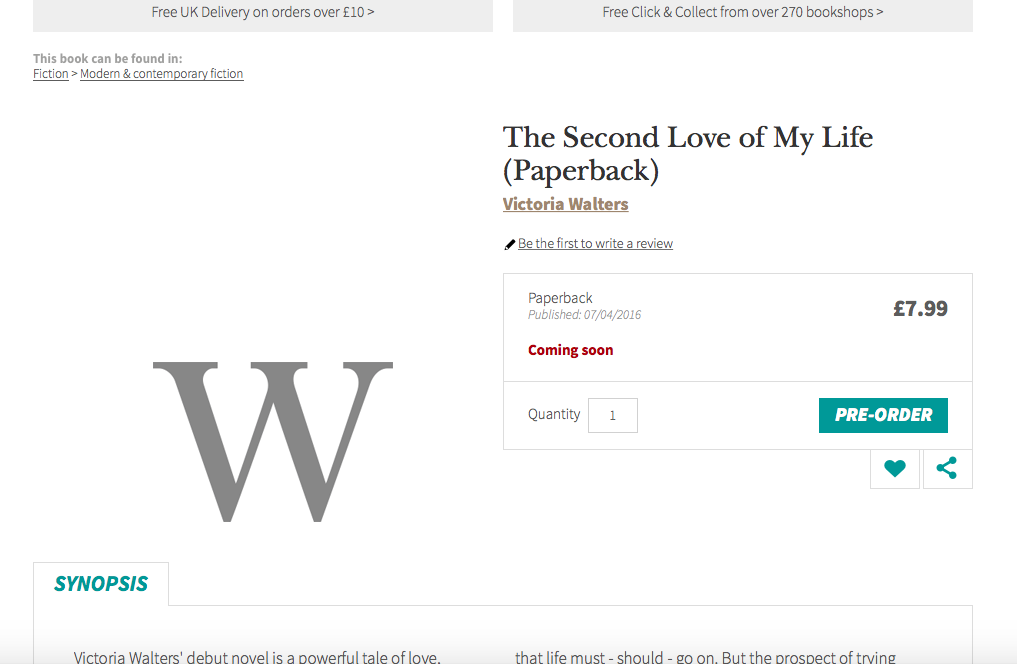Screen dimensions: 1017x664
Task: Open the Free Click & Collect banner
Action: click(x=743, y=13)
